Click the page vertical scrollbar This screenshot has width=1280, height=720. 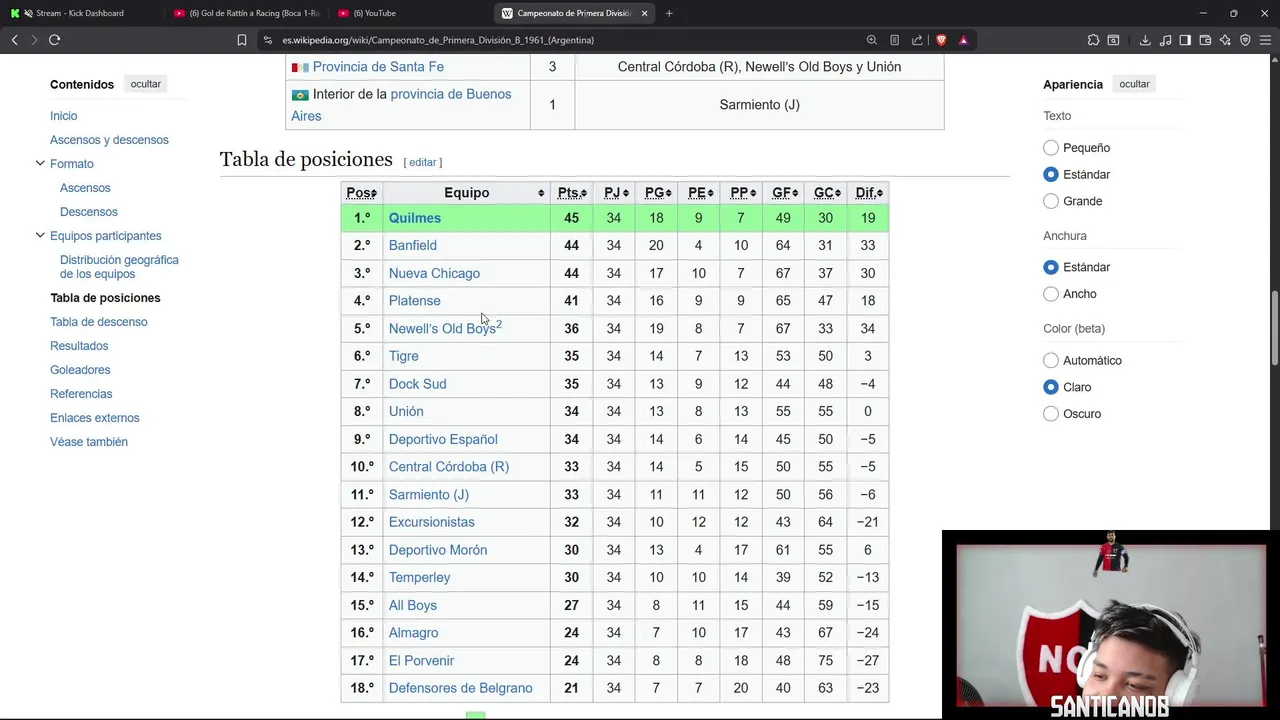(x=1274, y=330)
